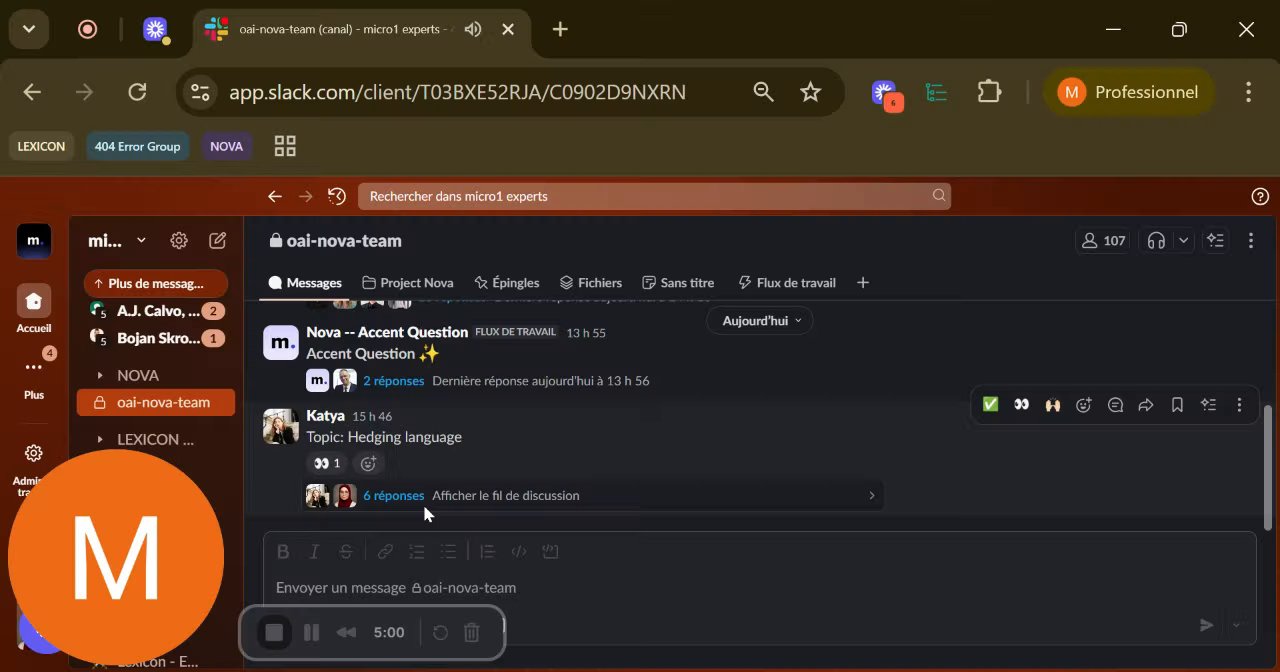This screenshot has width=1280, height=672.
Task: Open the LEXICON bookmark in browser bar
Action: [x=41, y=146]
